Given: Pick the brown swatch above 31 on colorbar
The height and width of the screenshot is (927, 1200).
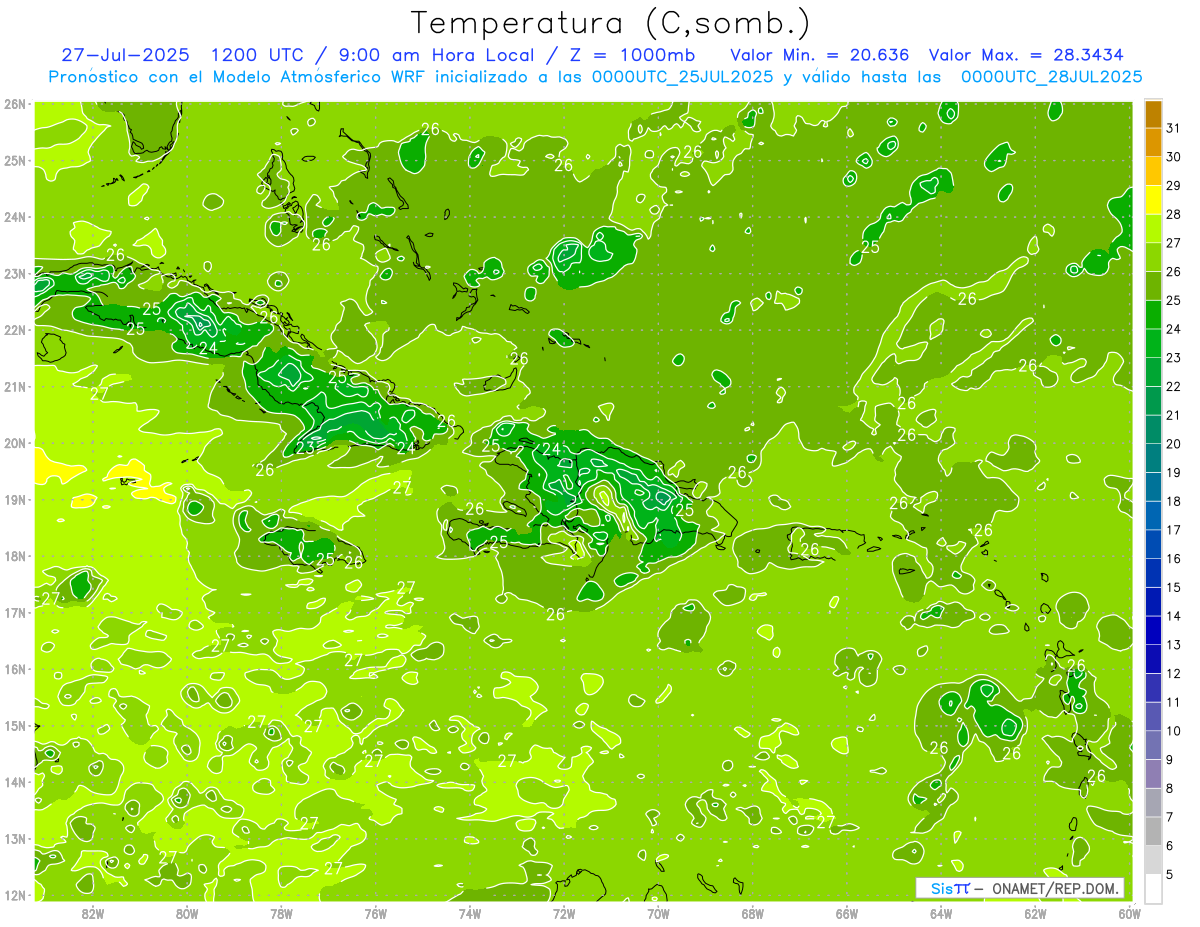Looking at the screenshot, I should [1153, 114].
